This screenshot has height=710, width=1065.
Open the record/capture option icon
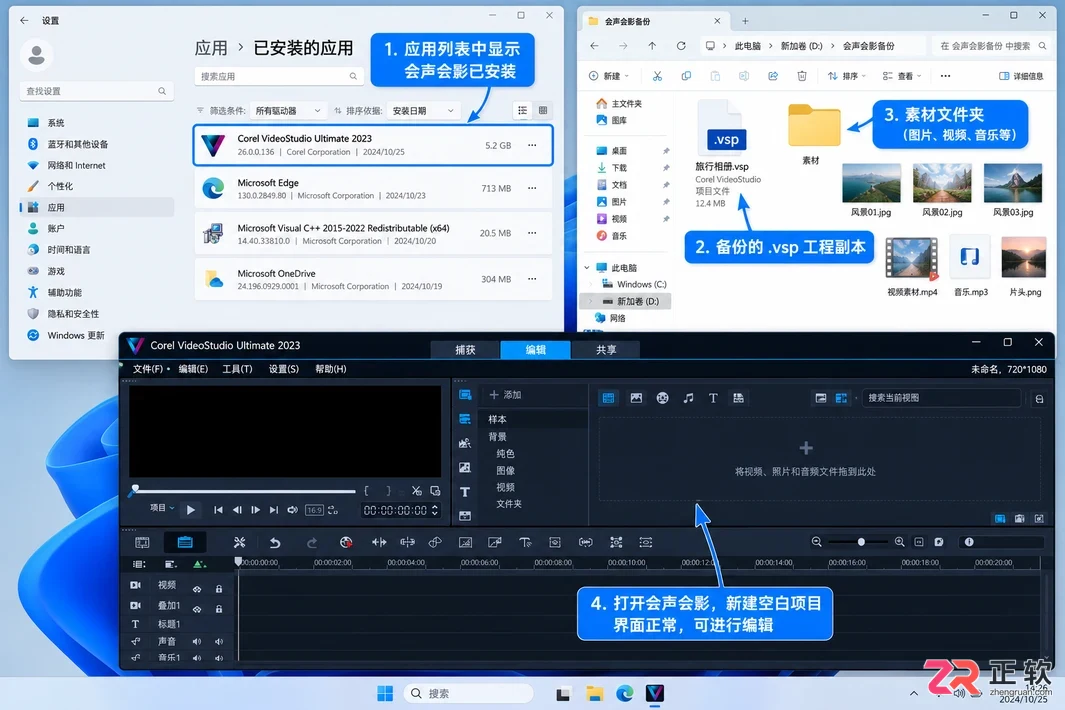pos(346,542)
